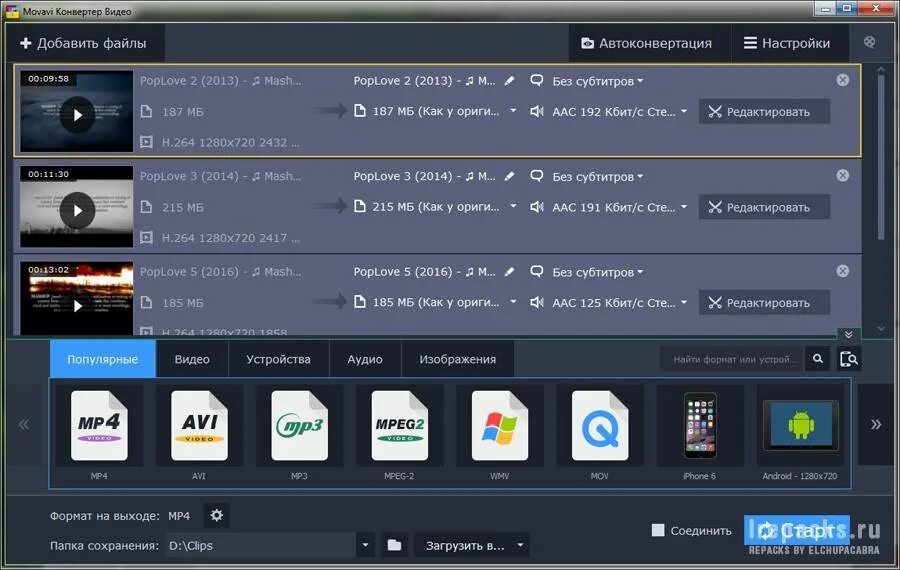The width and height of the screenshot is (900, 570).
Task: Click the icon right of Настройки
Action: click(x=870, y=42)
